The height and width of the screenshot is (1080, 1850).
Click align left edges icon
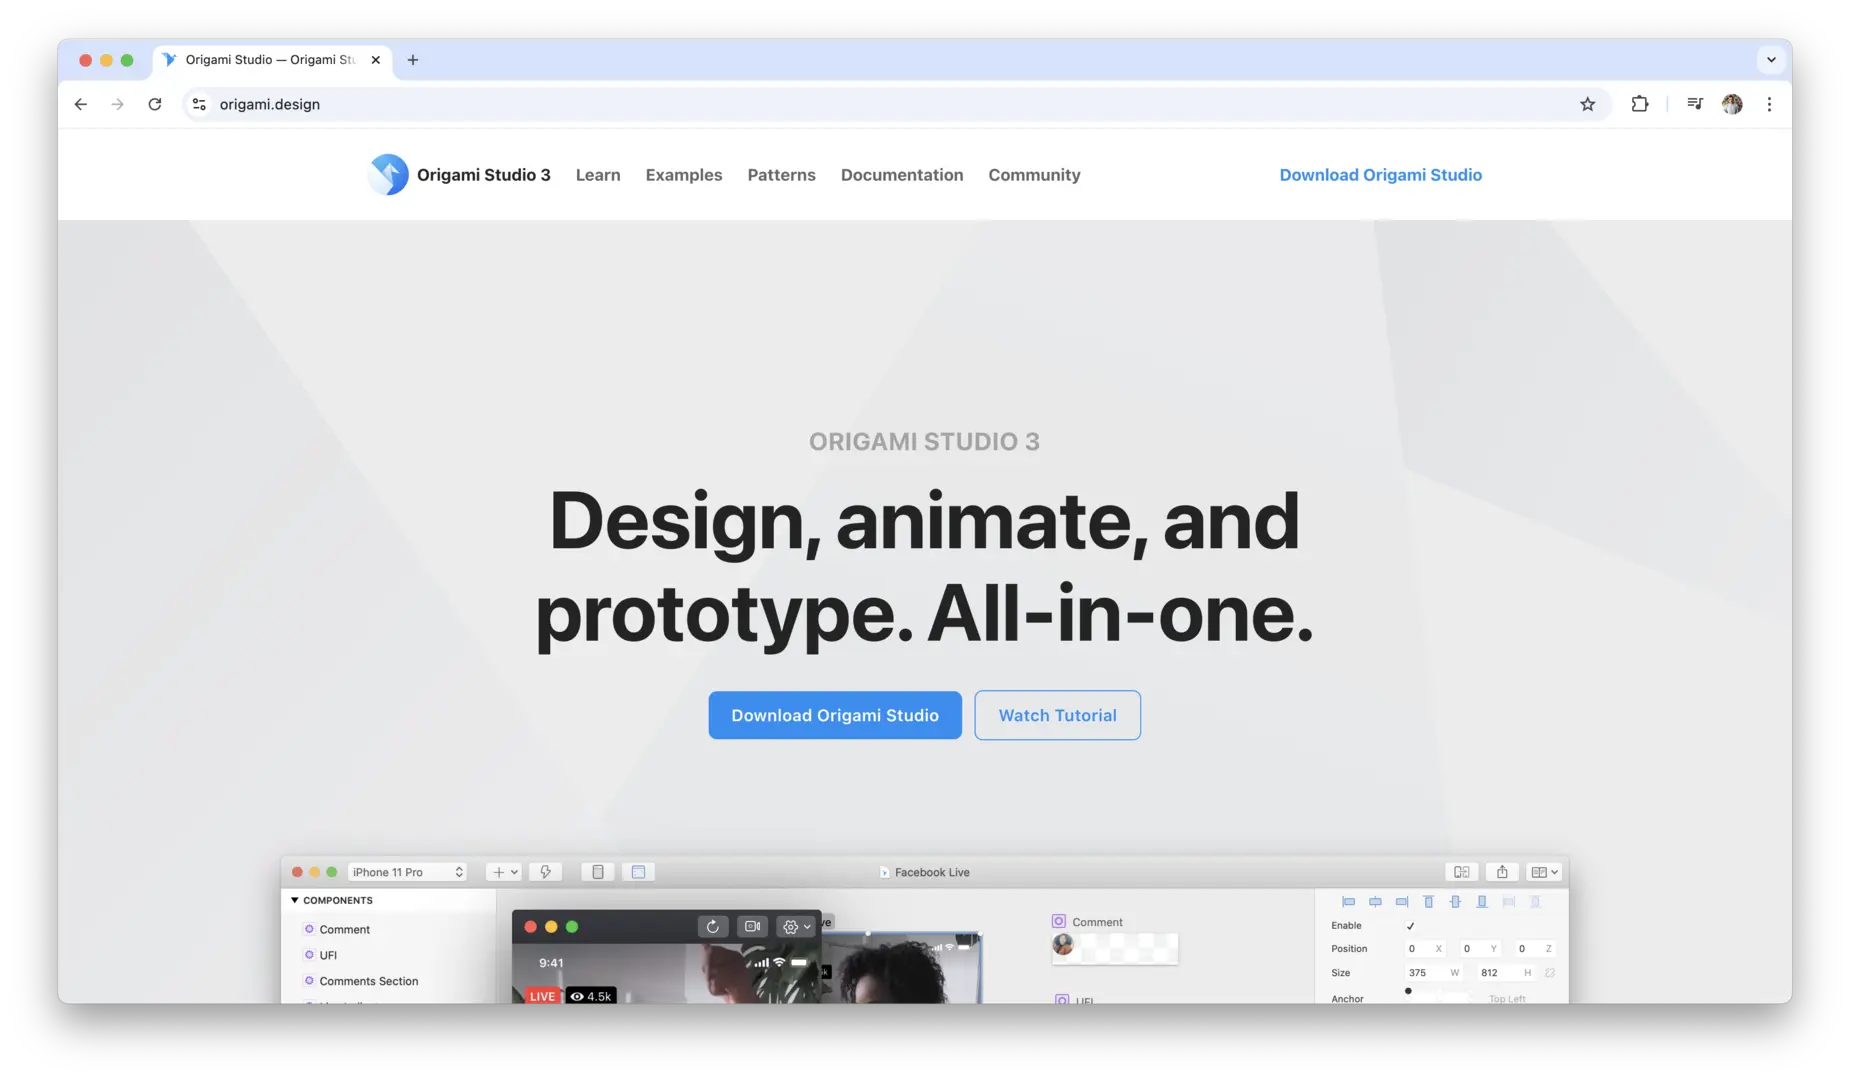point(1348,902)
